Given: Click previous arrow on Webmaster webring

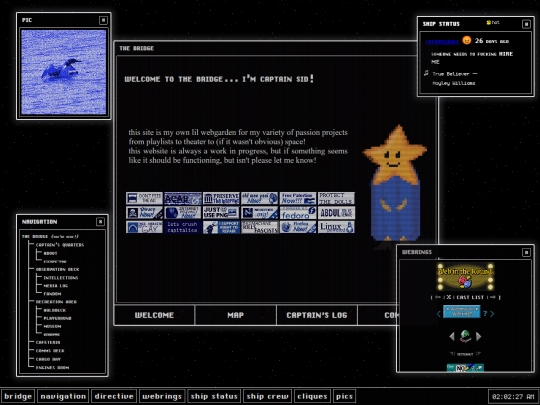Looking at the screenshot, I should [438, 314].
